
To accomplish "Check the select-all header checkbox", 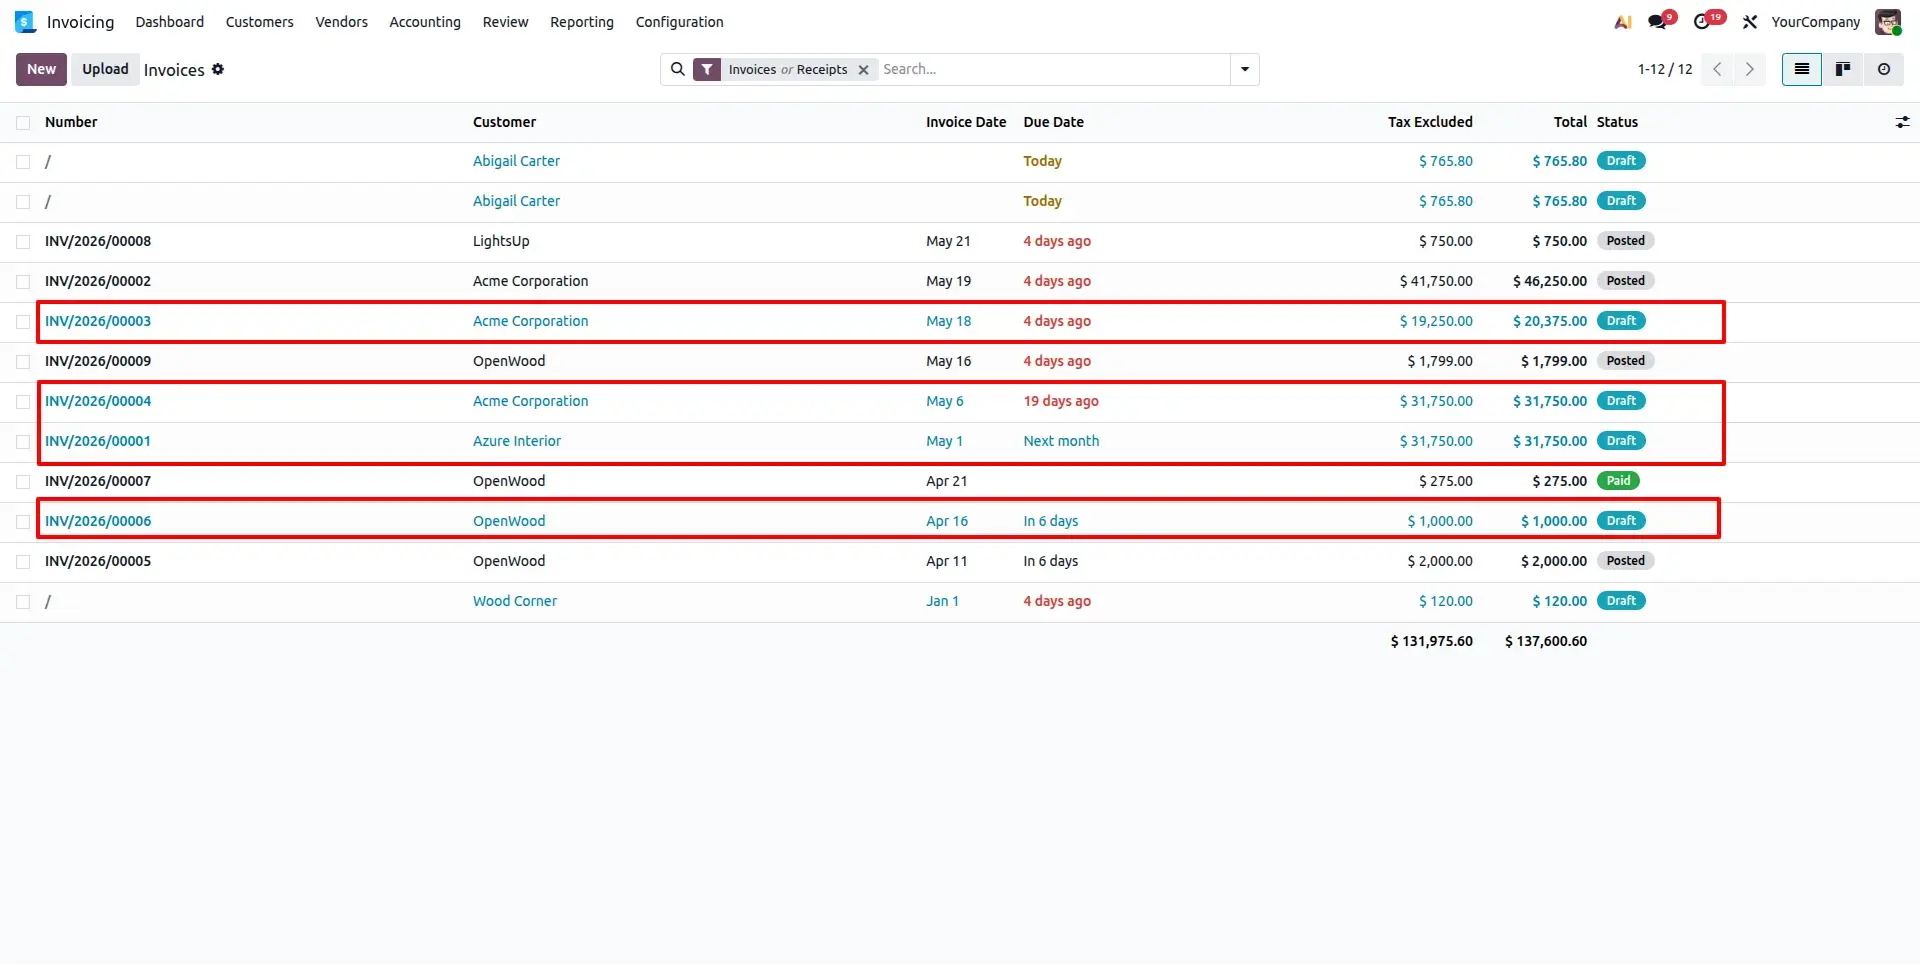I will coord(23,122).
